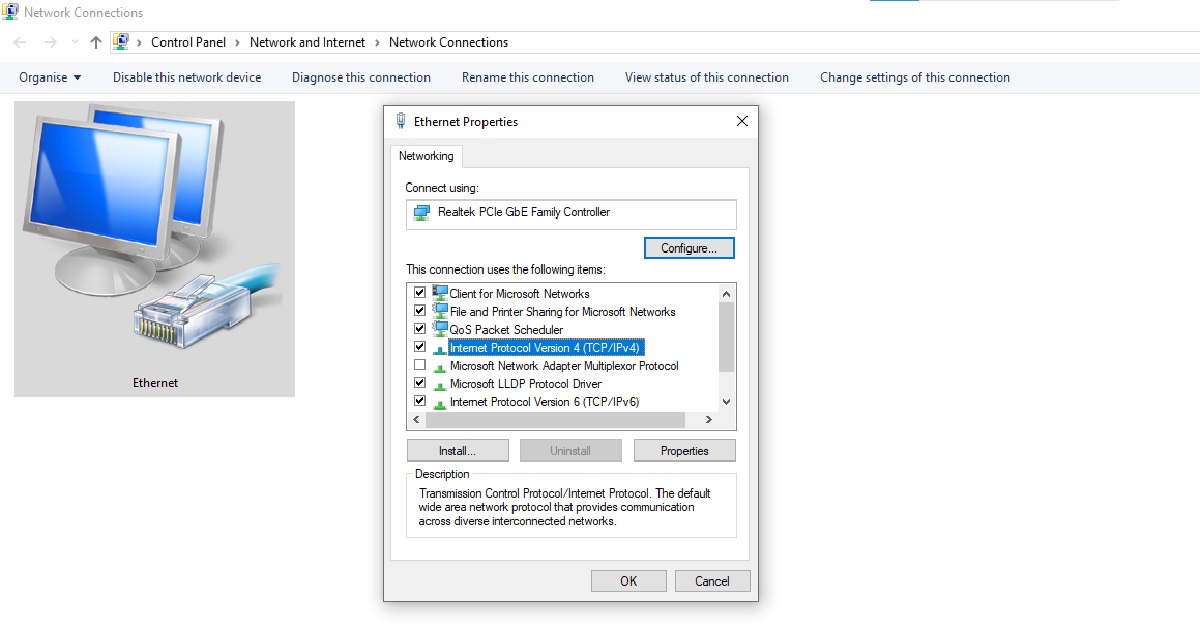Expand the chevron after Control Panel
The image size is (1200, 629).
click(237, 42)
